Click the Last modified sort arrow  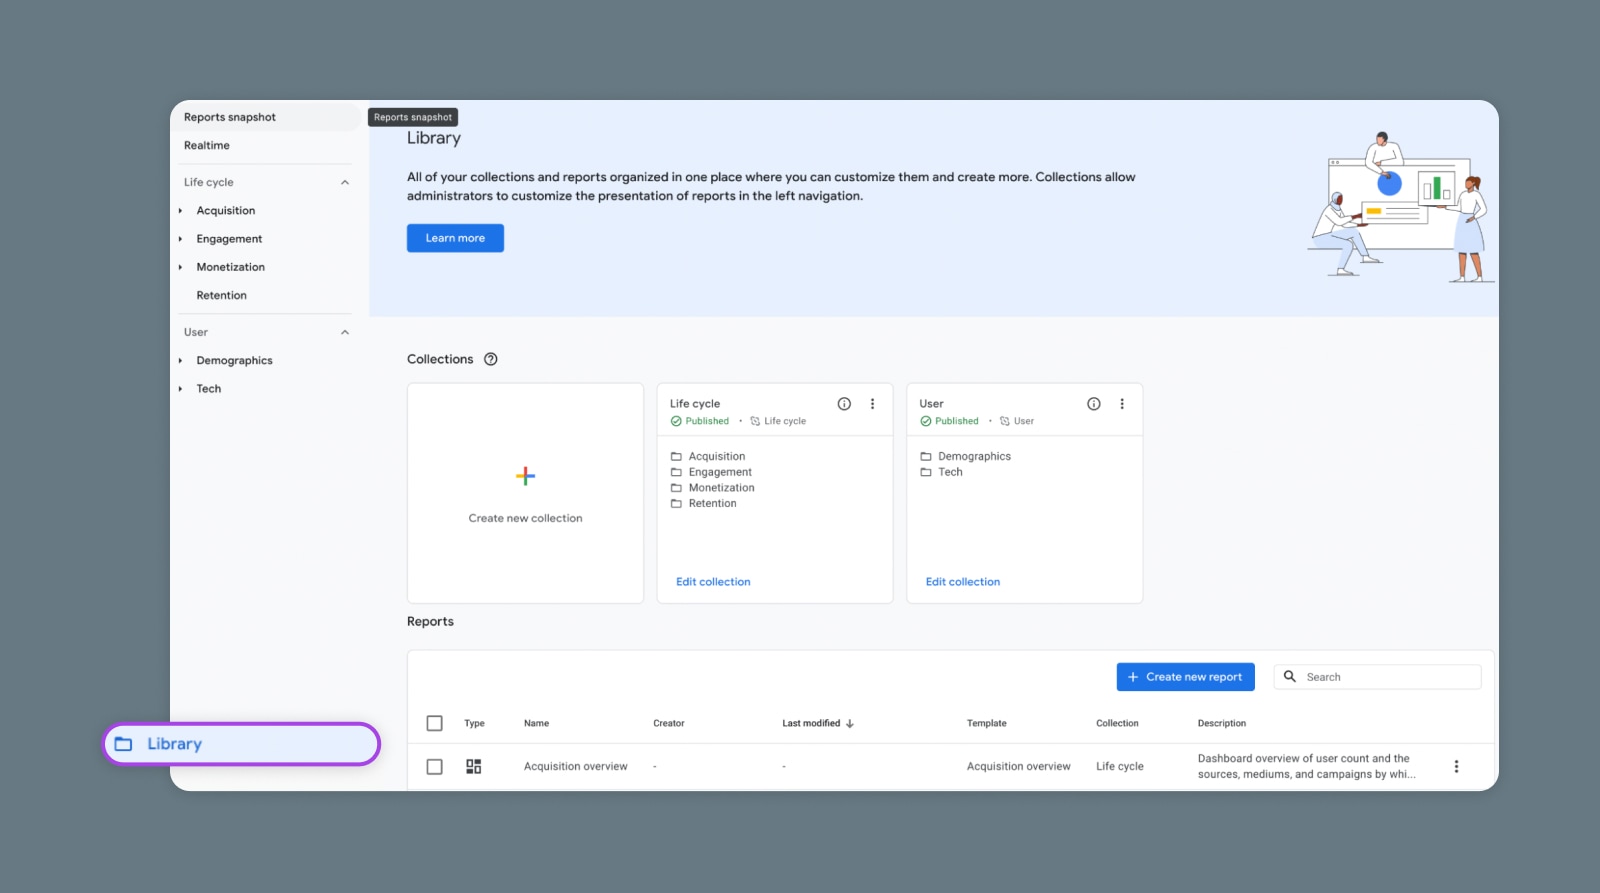pos(850,723)
